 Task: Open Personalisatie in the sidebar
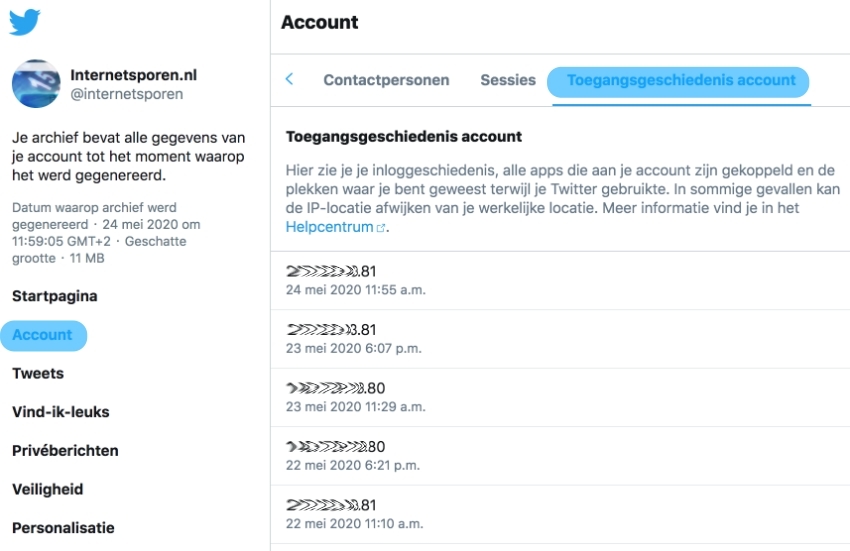coord(63,528)
